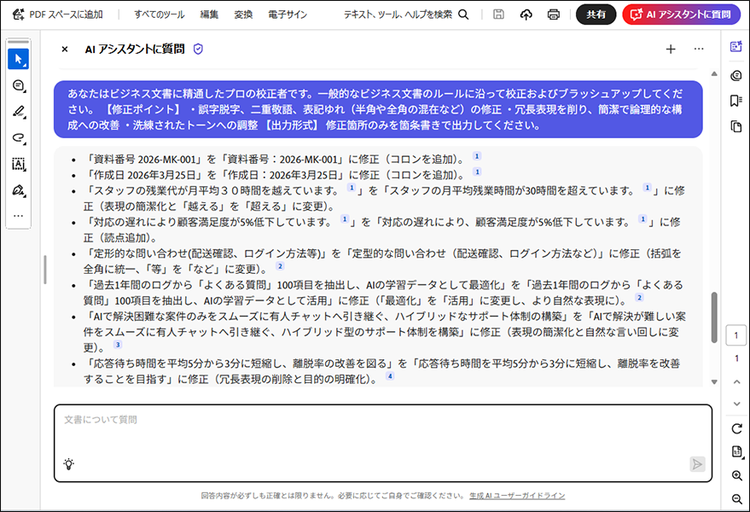The image size is (750, 512).
Task: Select the highlighter pen tool
Action: tap(18, 112)
